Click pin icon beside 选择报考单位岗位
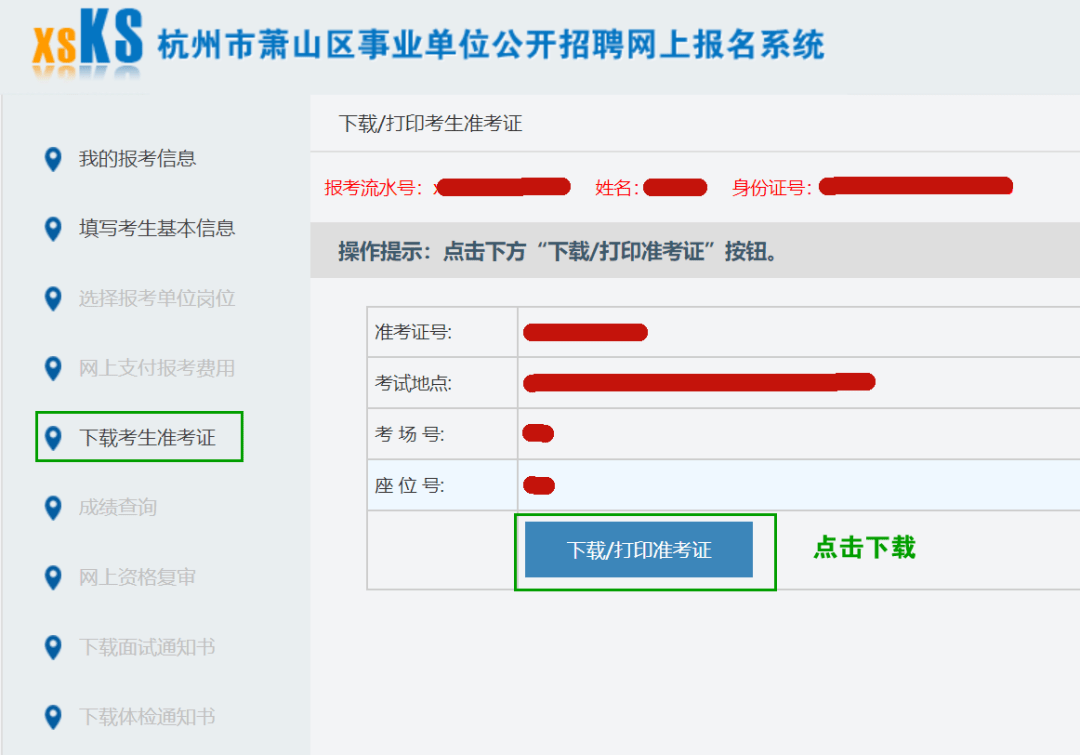This screenshot has height=755, width=1080. point(53,299)
